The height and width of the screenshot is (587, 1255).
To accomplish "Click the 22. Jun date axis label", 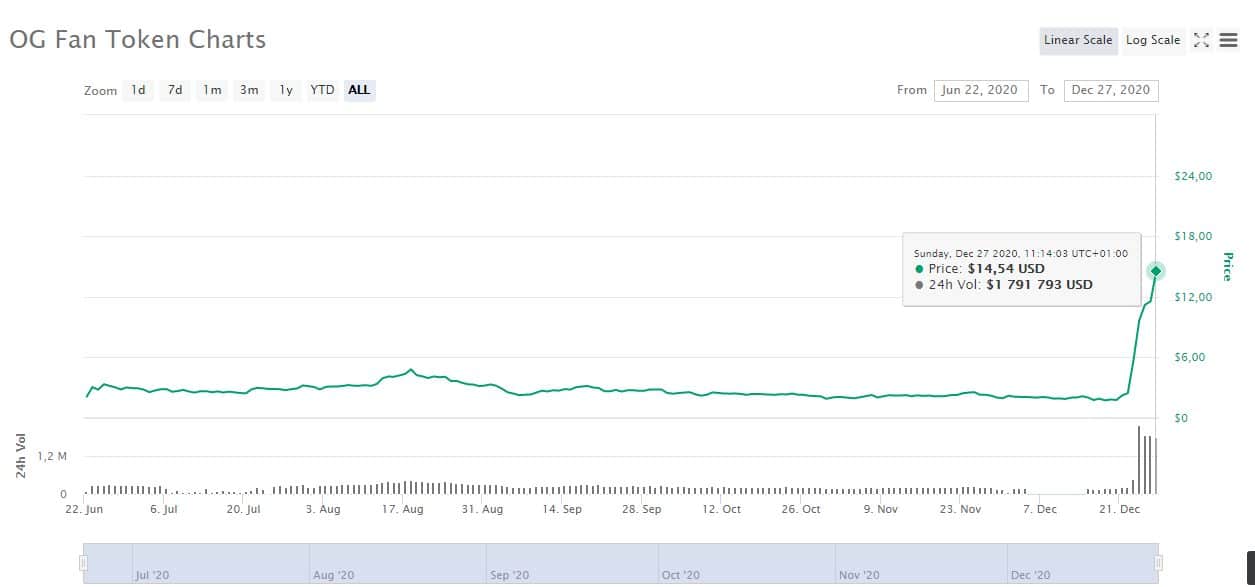I will pyautogui.click(x=84, y=509).
